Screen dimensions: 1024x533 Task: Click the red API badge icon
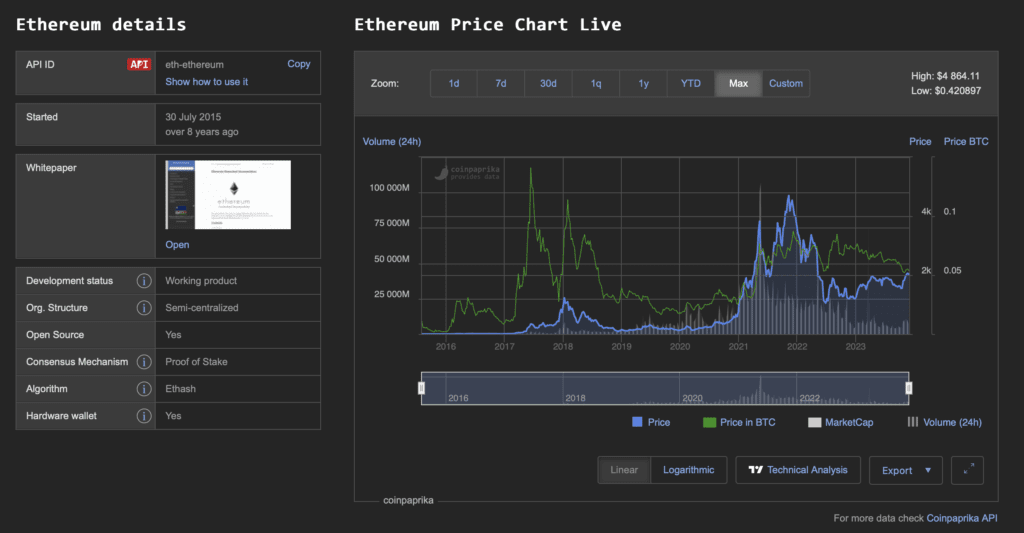tap(138, 64)
